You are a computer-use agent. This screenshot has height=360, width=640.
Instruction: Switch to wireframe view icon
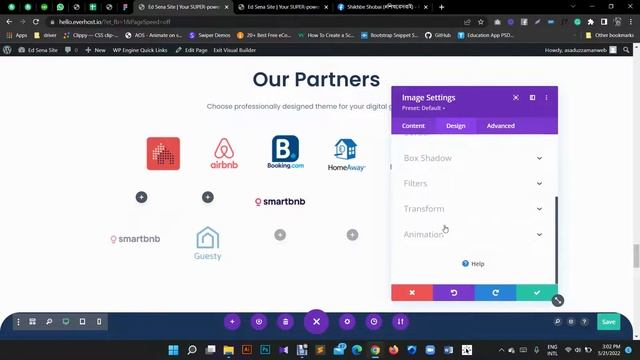32,322
